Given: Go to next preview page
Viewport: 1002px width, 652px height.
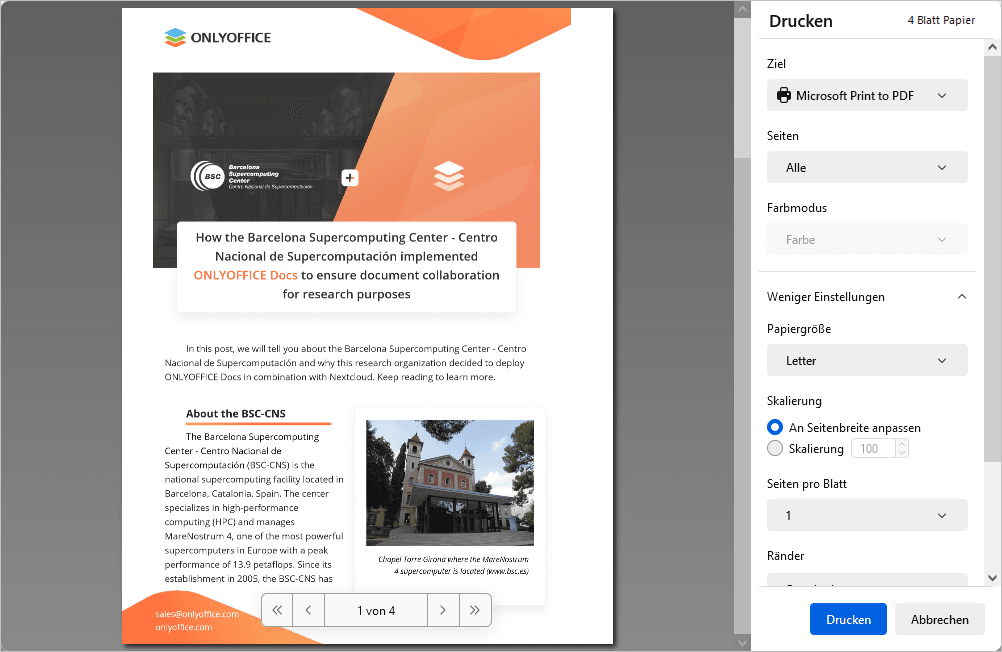Looking at the screenshot, I should 443,610.
